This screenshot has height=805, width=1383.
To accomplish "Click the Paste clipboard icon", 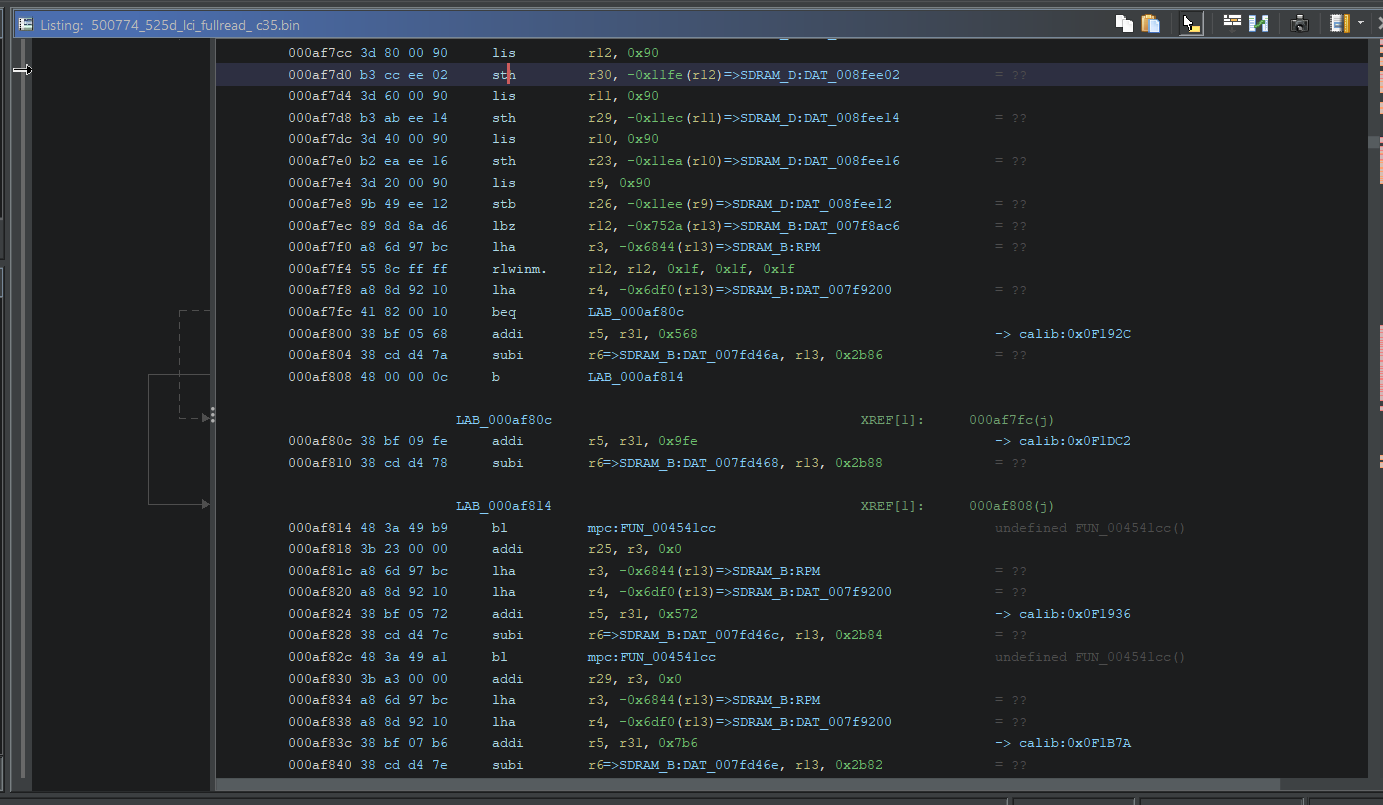I will coord(1151,24).
